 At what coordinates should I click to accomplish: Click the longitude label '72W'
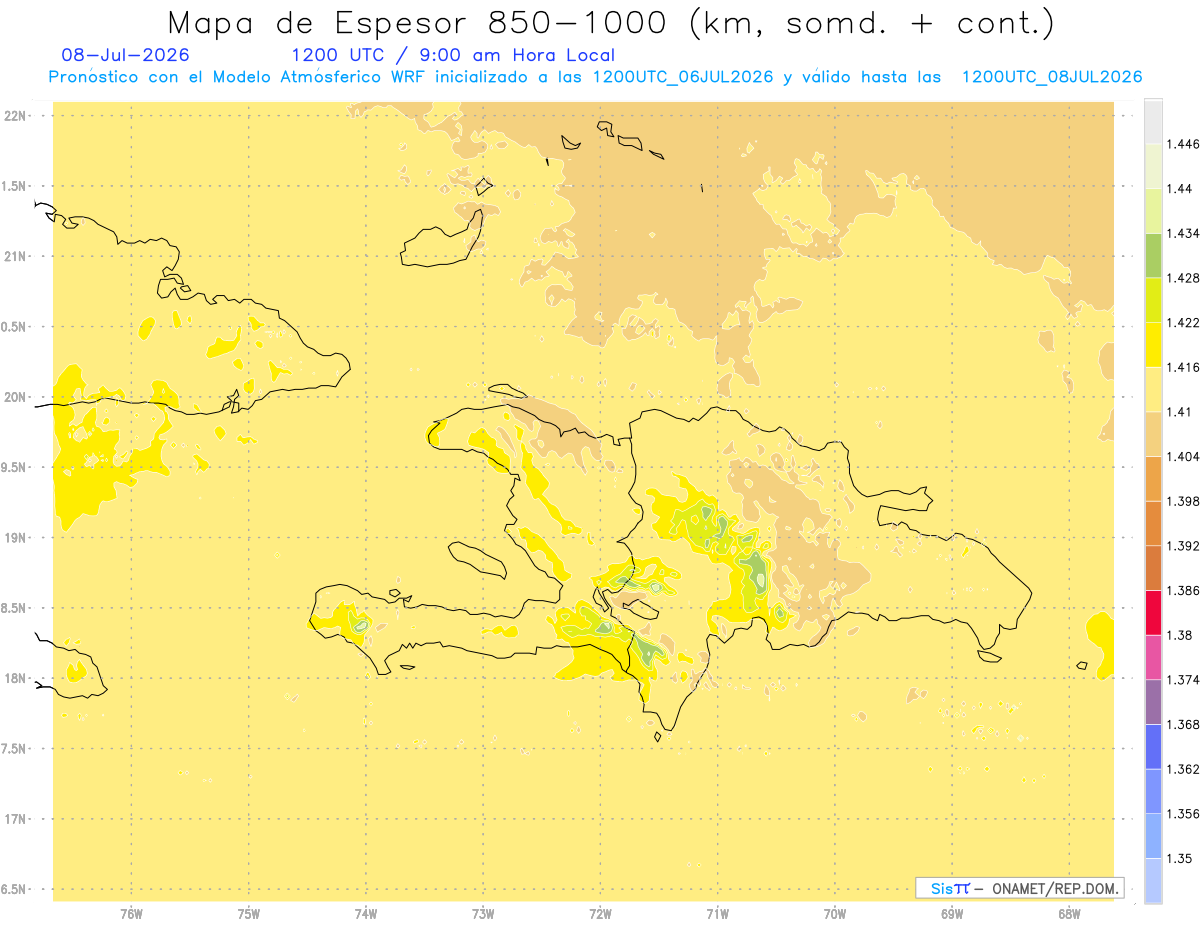pyautogui.click(x=600, y=913)
